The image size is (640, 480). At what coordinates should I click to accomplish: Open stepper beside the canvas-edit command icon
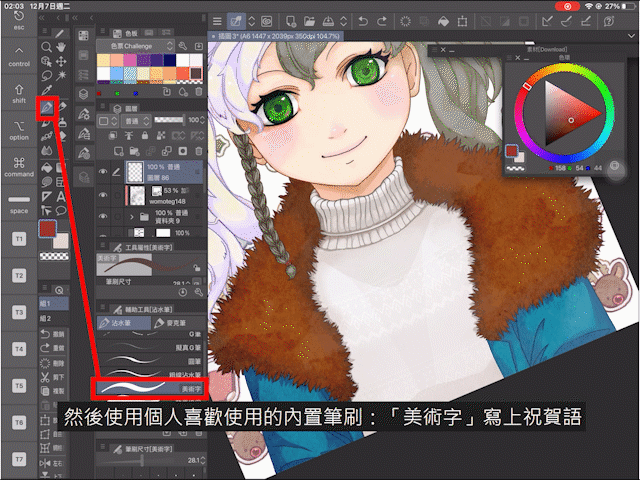251,21
